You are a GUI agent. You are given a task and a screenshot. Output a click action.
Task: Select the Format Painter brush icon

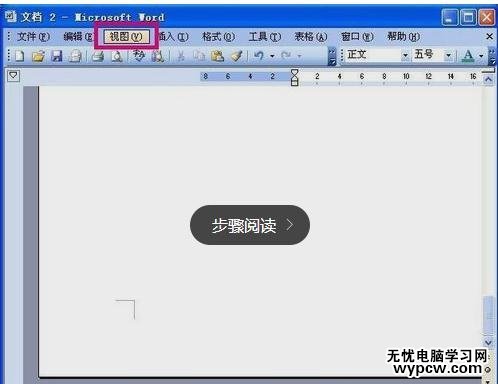coord(237,56)
